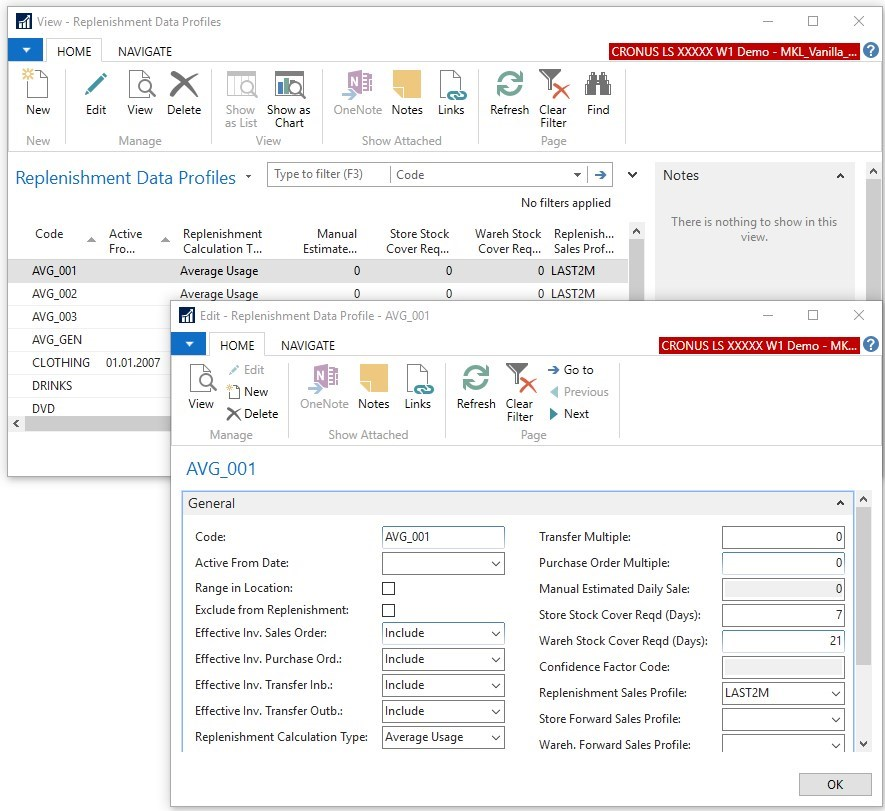Viewport: 885px width, 811px height.
Task: Enable Exclude from Replenishment checkbox
Action: 389,611
